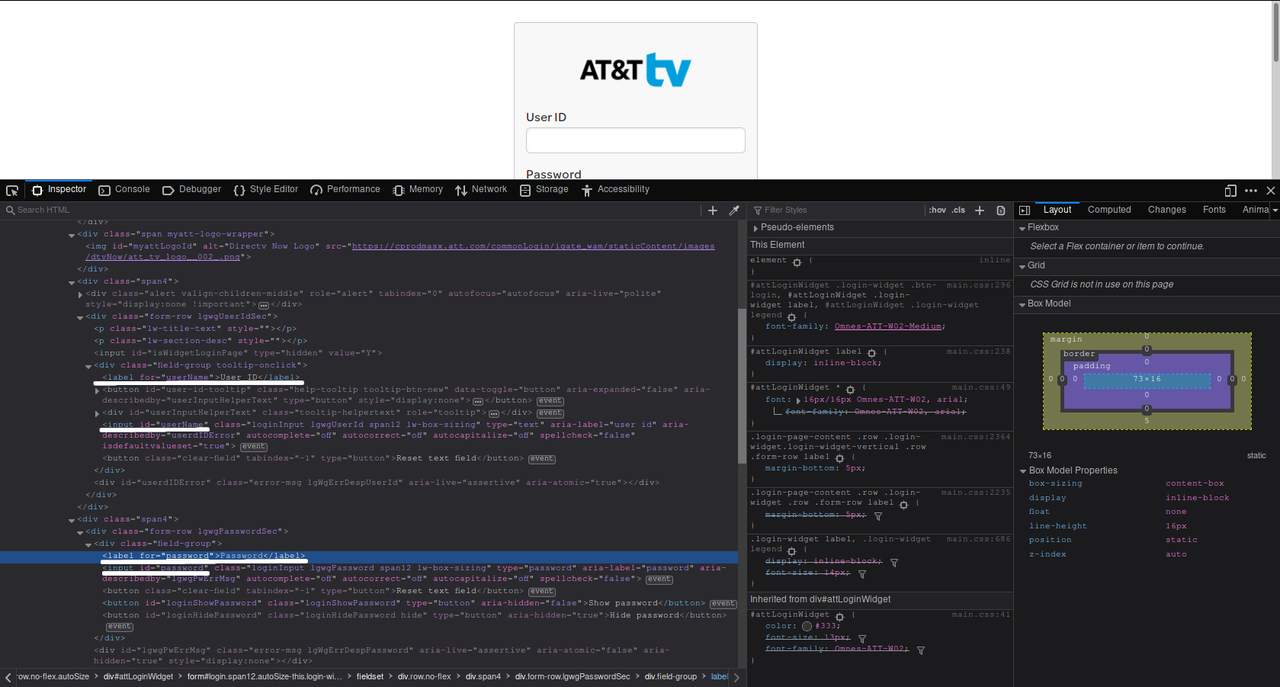Expand the font shorthand property arrow

798,400
